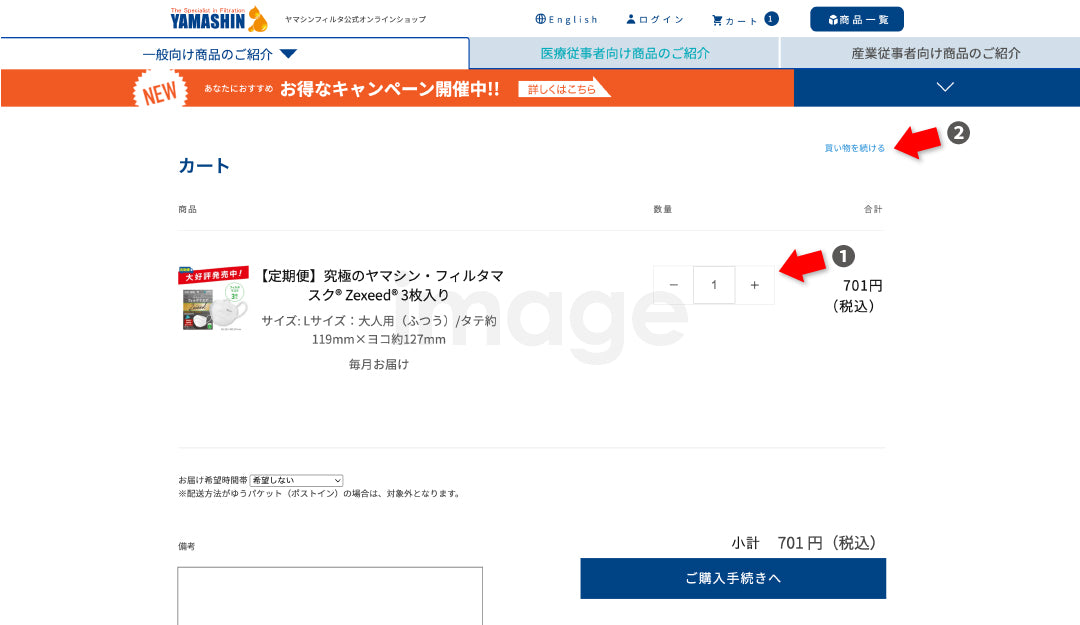Switch to 産業従事者向け商品のご紹介 tab

point(935,53)
